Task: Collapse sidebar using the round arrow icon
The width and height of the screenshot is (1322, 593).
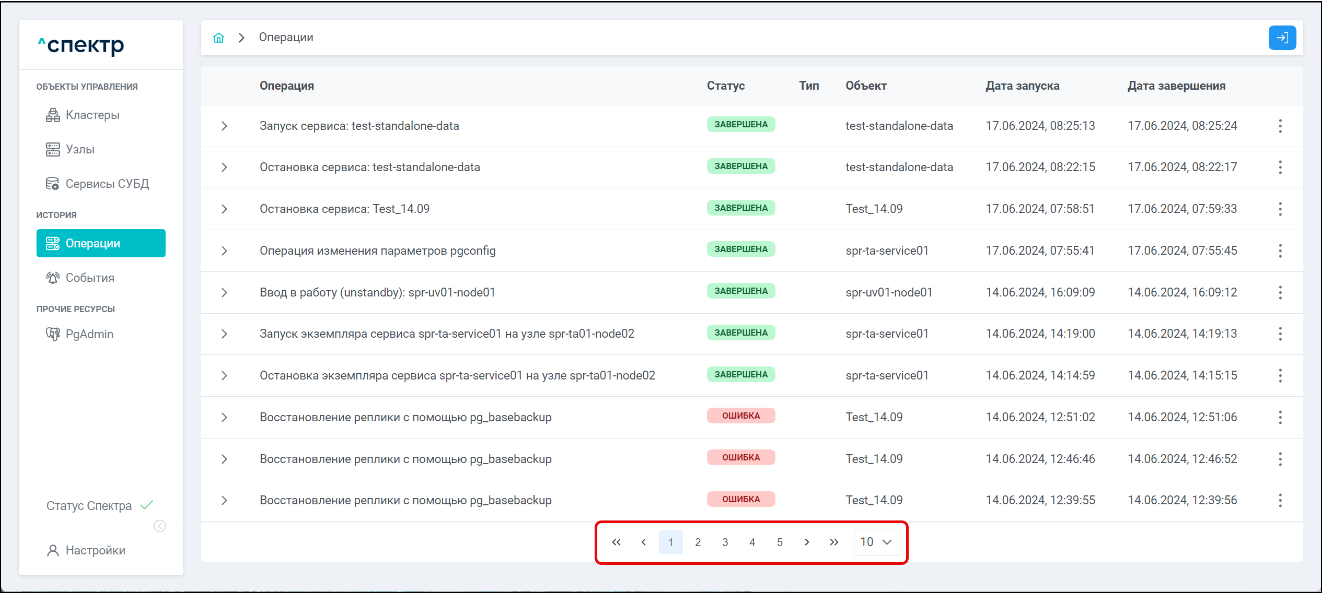Action: click(x=160, y=527)
